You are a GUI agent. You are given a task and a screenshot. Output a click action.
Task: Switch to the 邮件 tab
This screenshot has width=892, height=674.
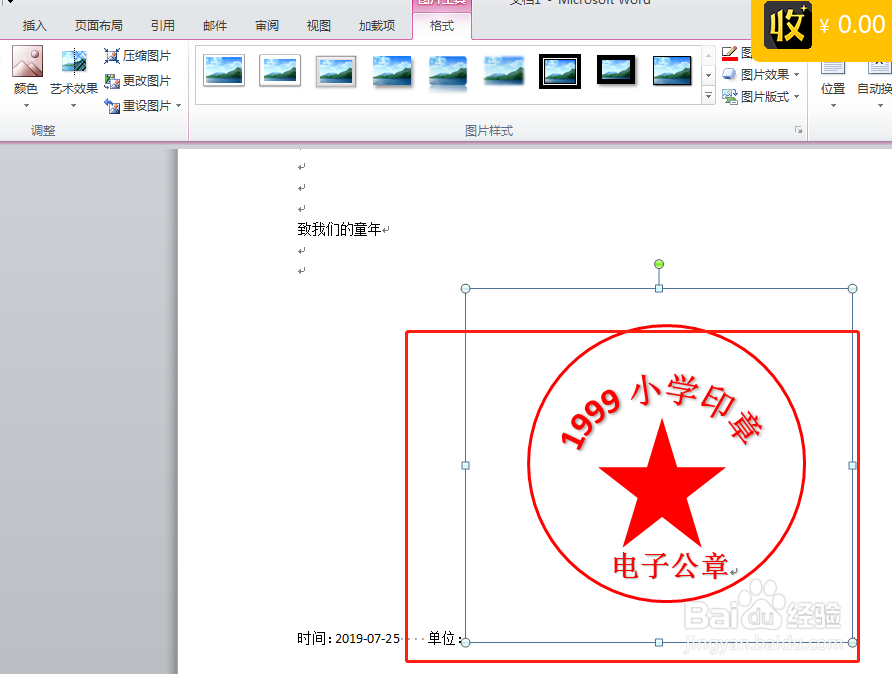214,26
